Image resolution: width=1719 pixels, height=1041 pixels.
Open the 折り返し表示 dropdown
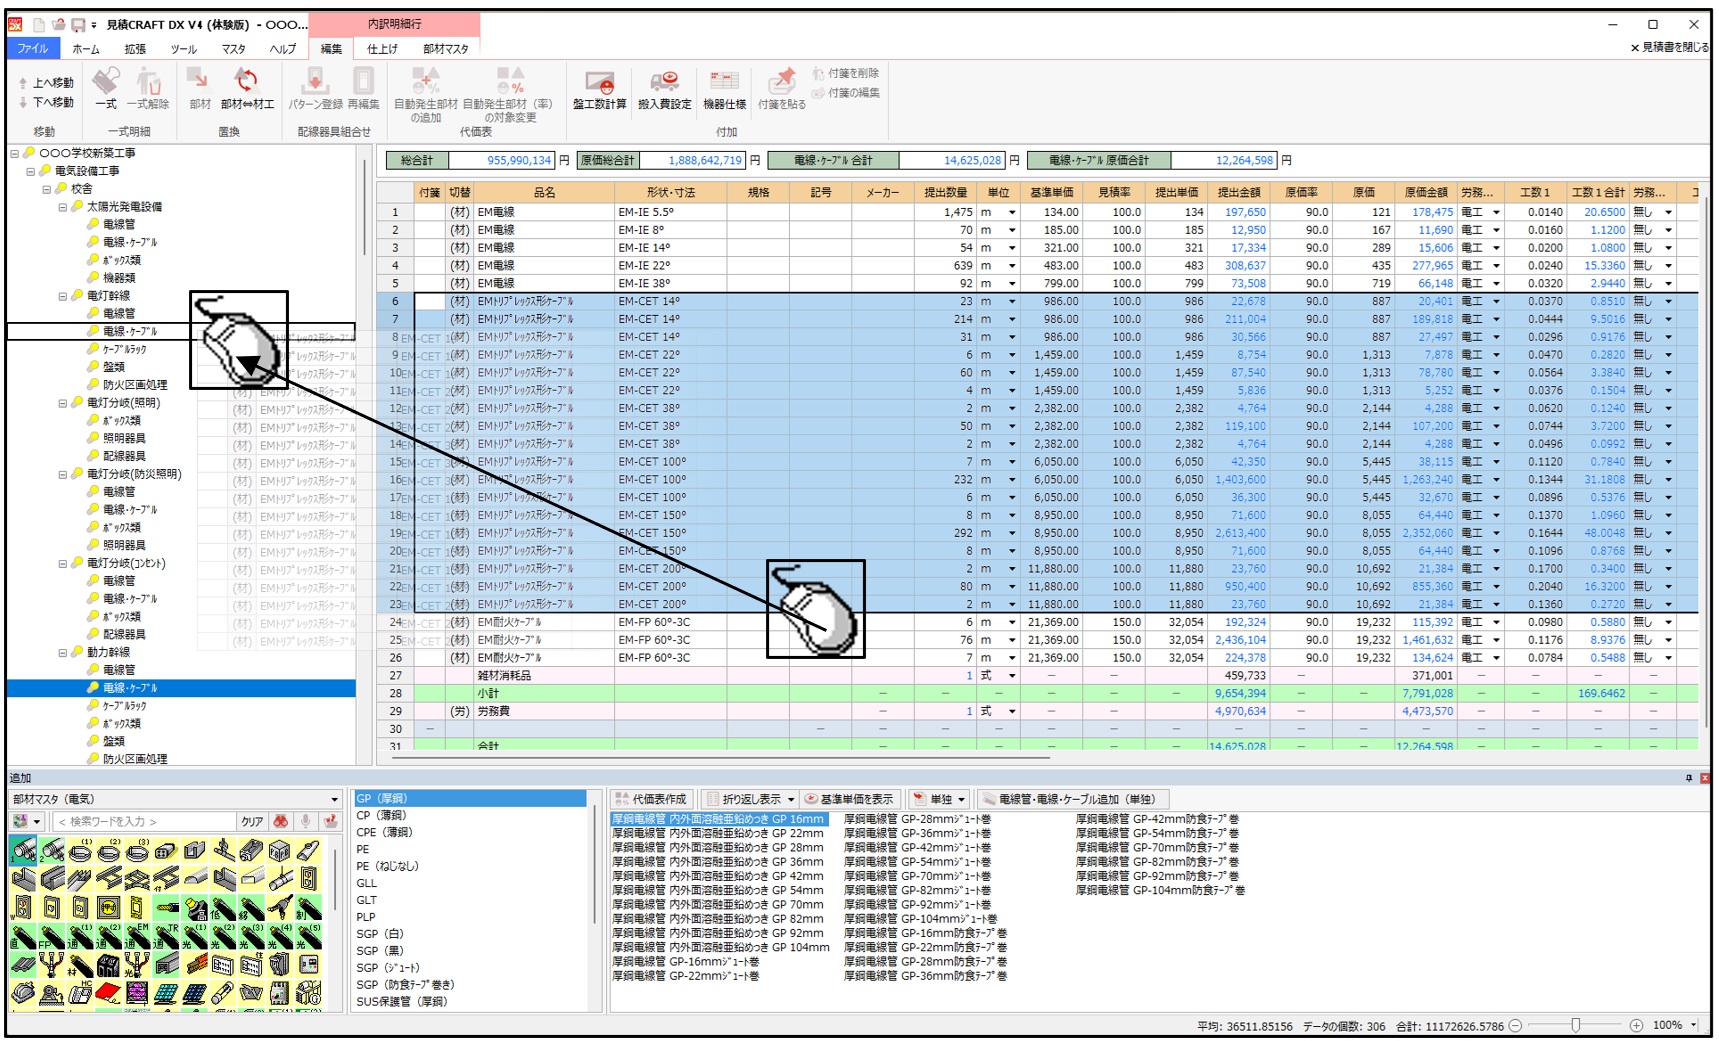click(x=790, y=799)
